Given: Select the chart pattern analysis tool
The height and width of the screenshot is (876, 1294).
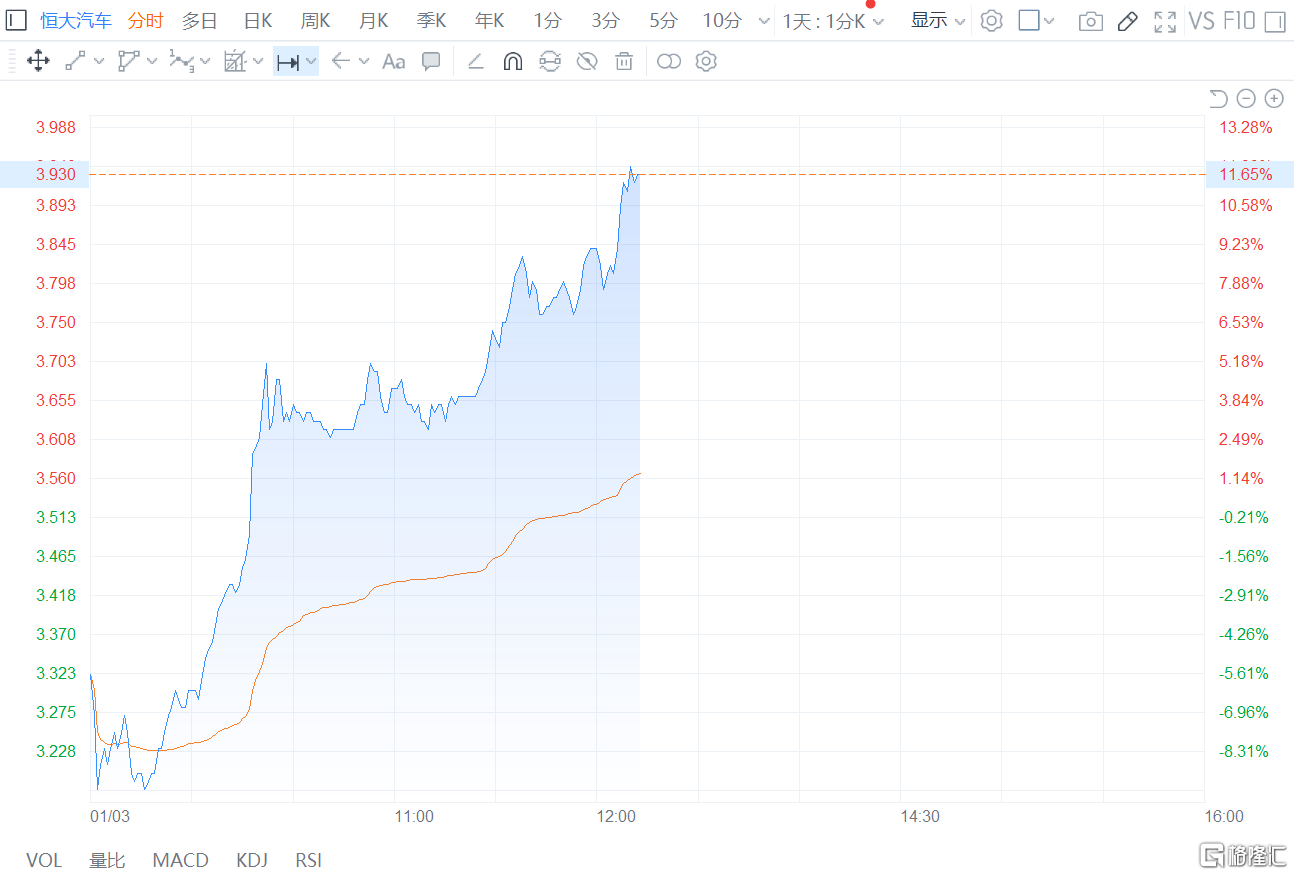Looking at the screenshot, I should 234,62.
